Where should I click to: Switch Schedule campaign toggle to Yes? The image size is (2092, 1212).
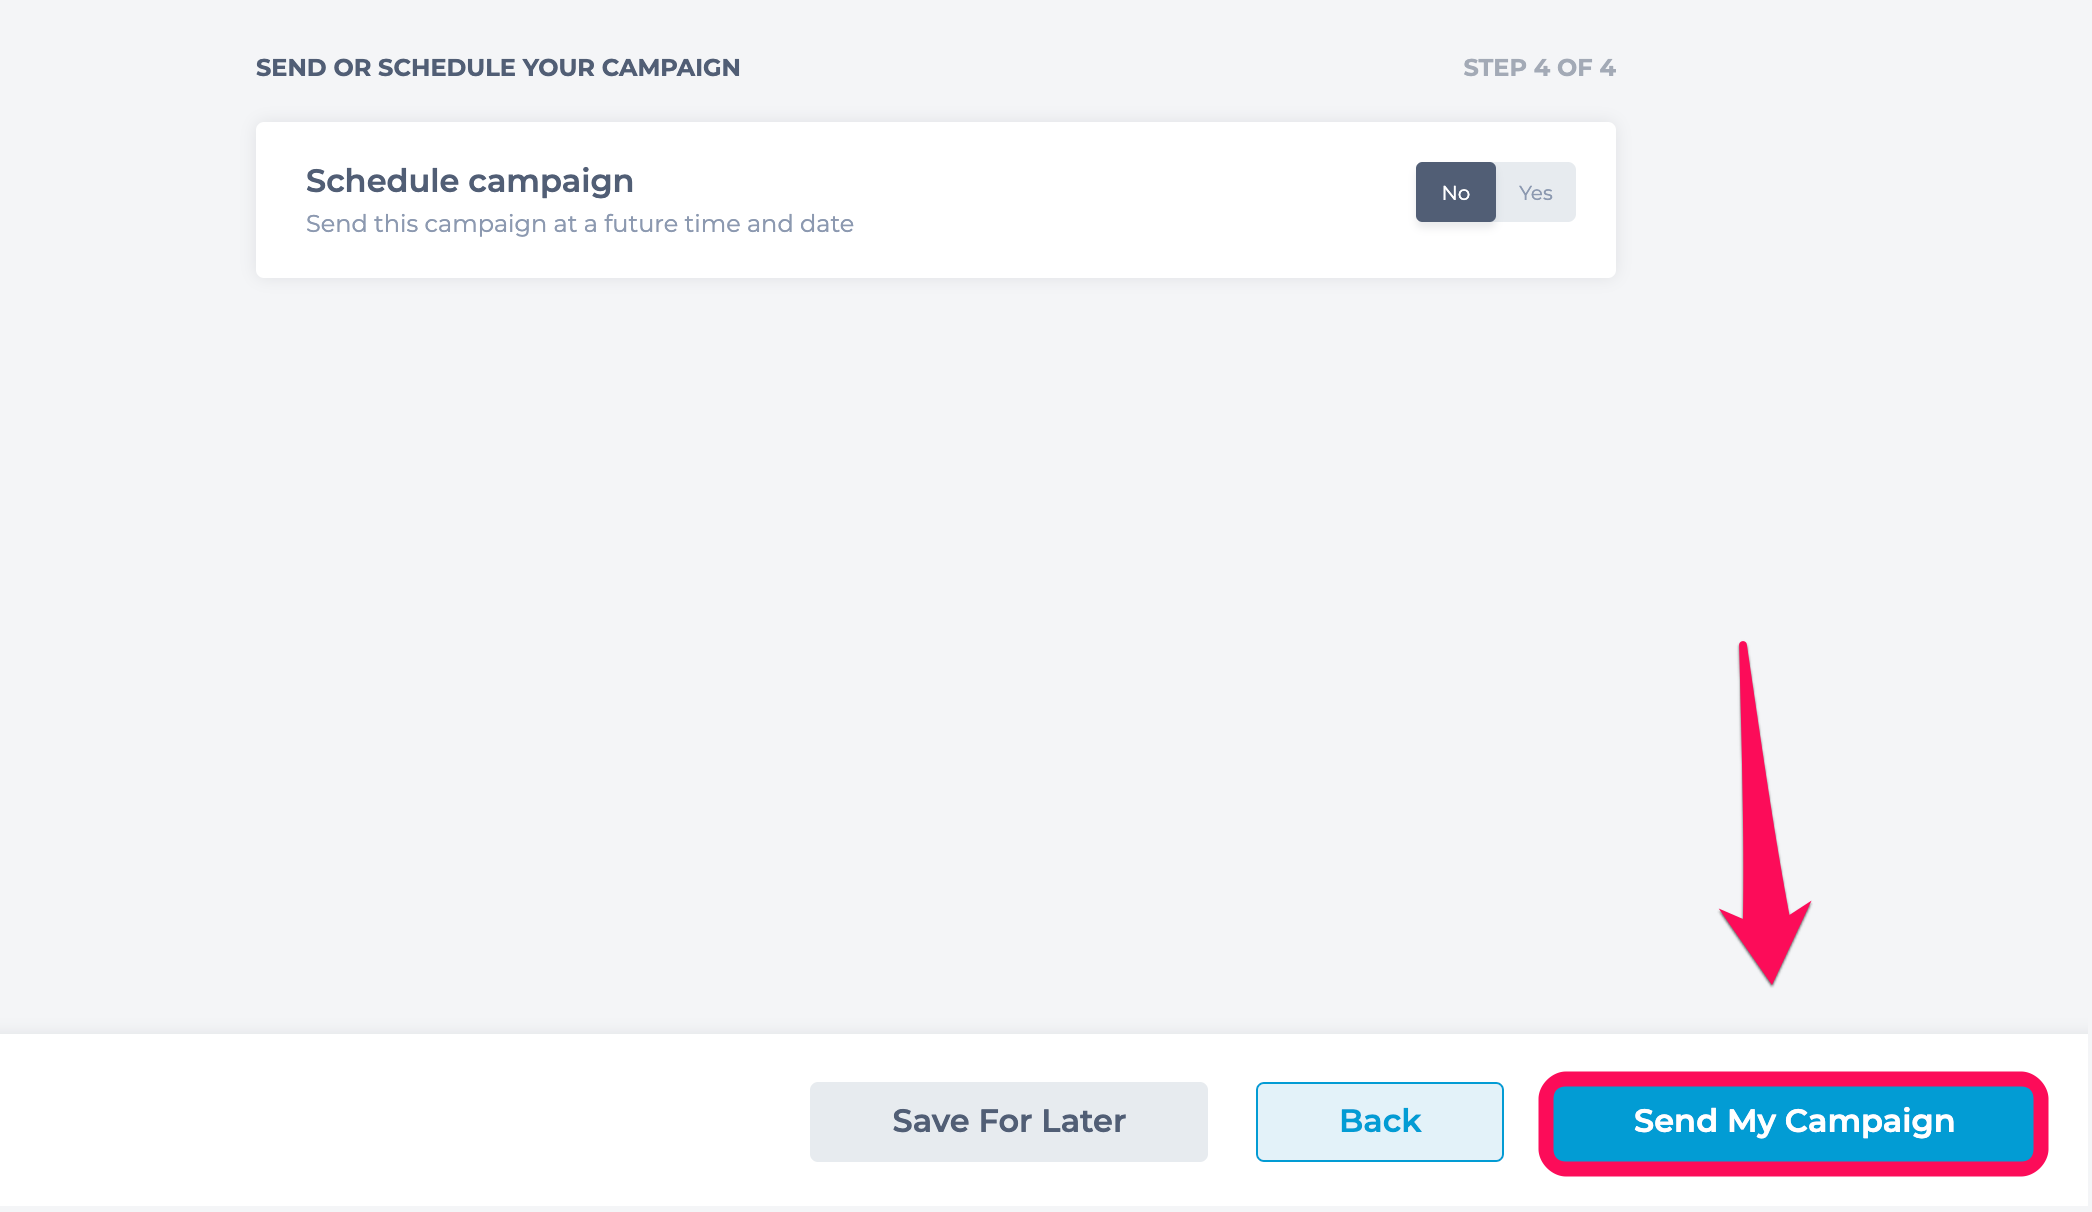[1536, 192]
